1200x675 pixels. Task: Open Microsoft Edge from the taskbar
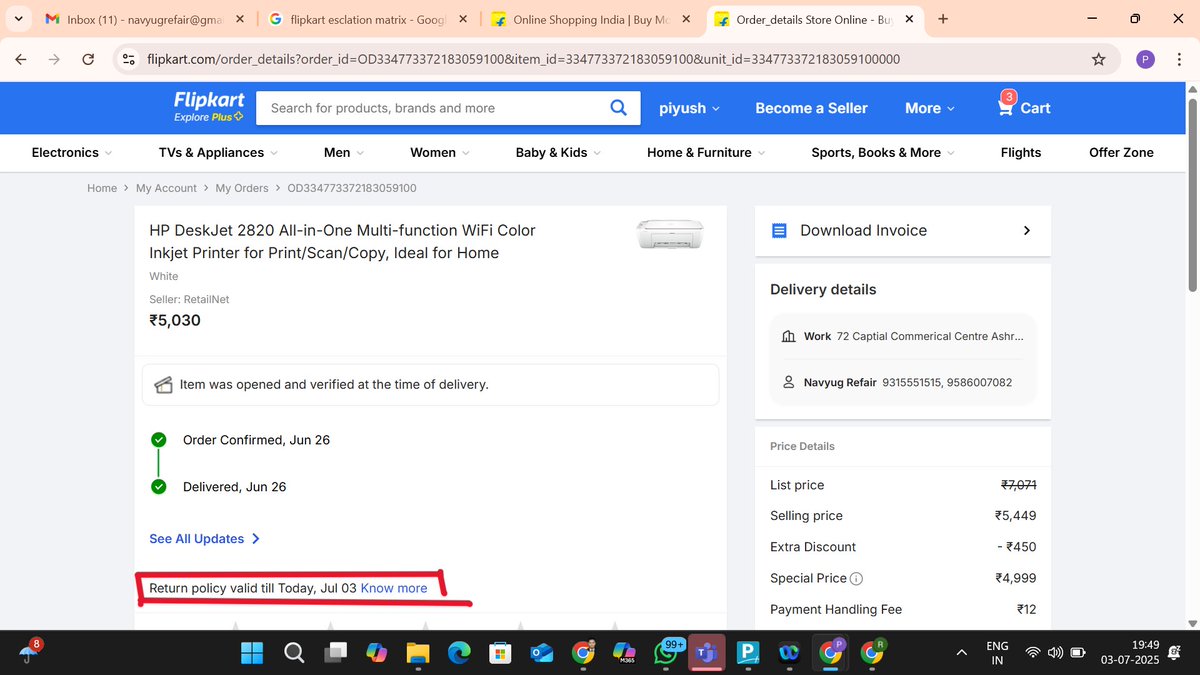click(459, 653)
